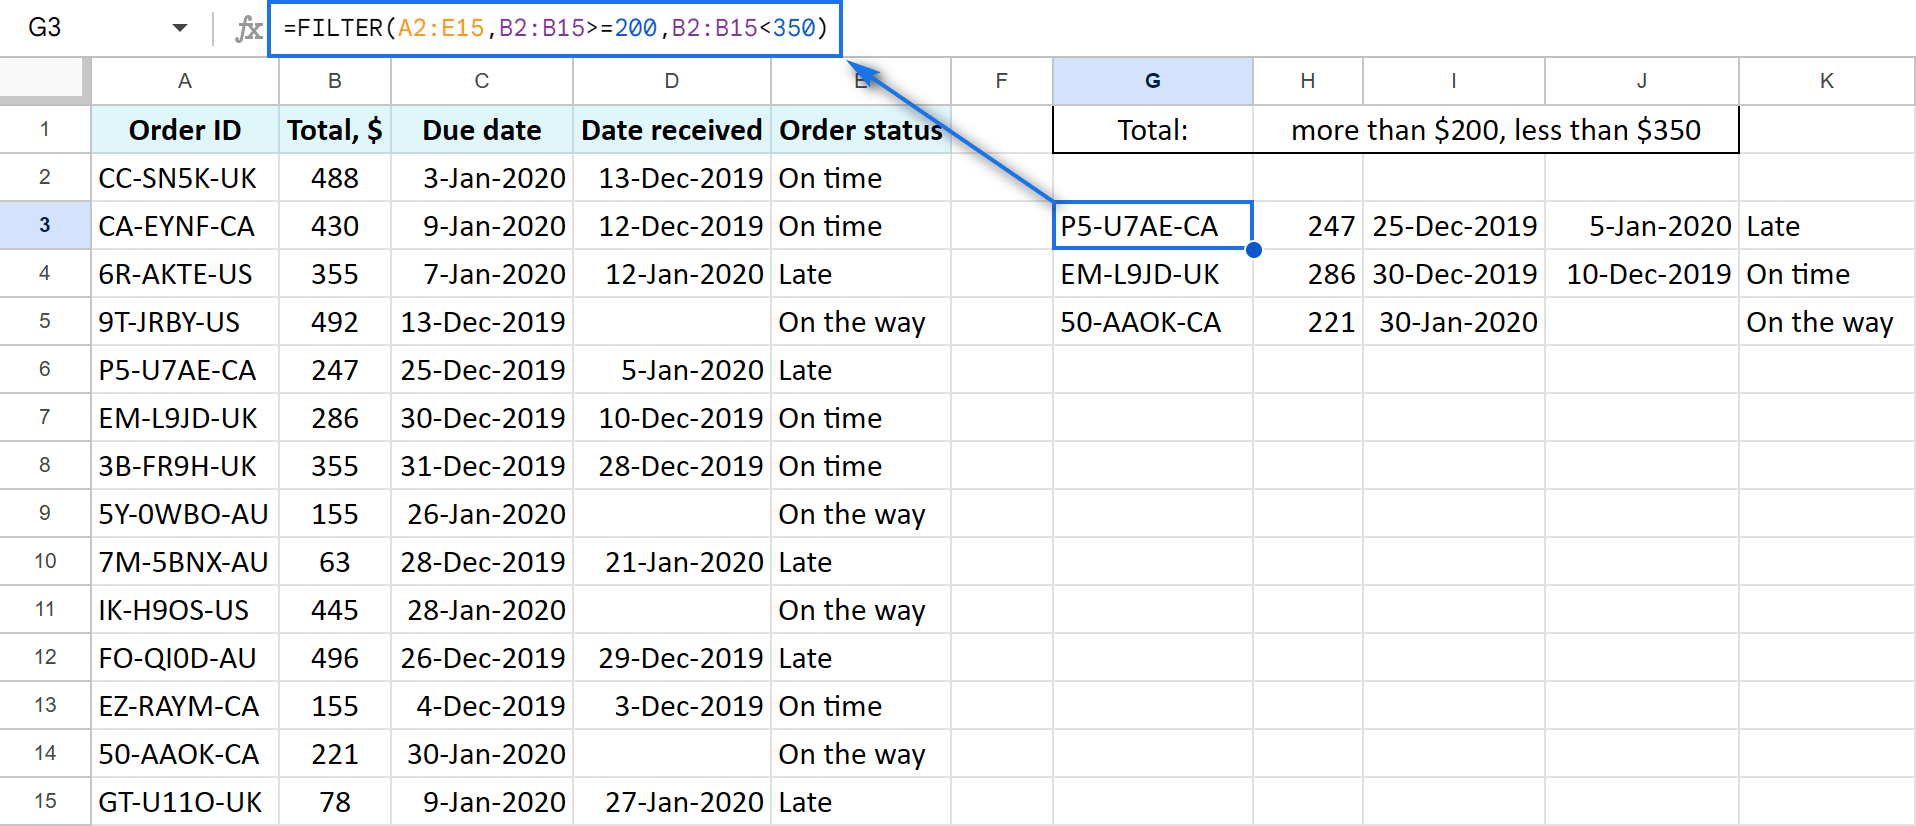The height and width of the screenshot is (826, 1916).
Task: Click the select-all corner box
Action: [44, 81]
